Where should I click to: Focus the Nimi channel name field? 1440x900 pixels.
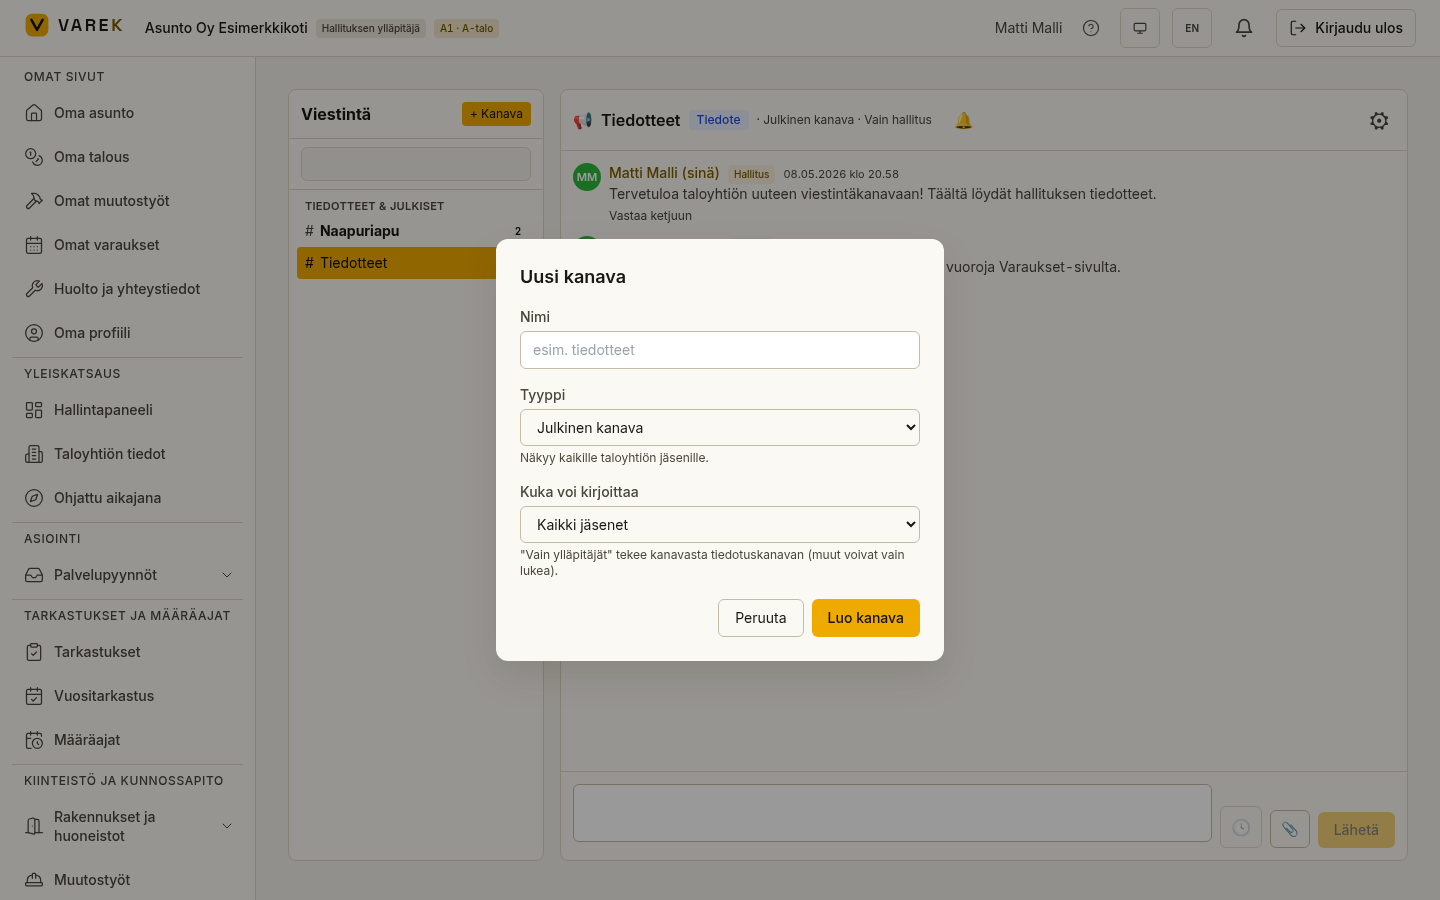[720, 350]
